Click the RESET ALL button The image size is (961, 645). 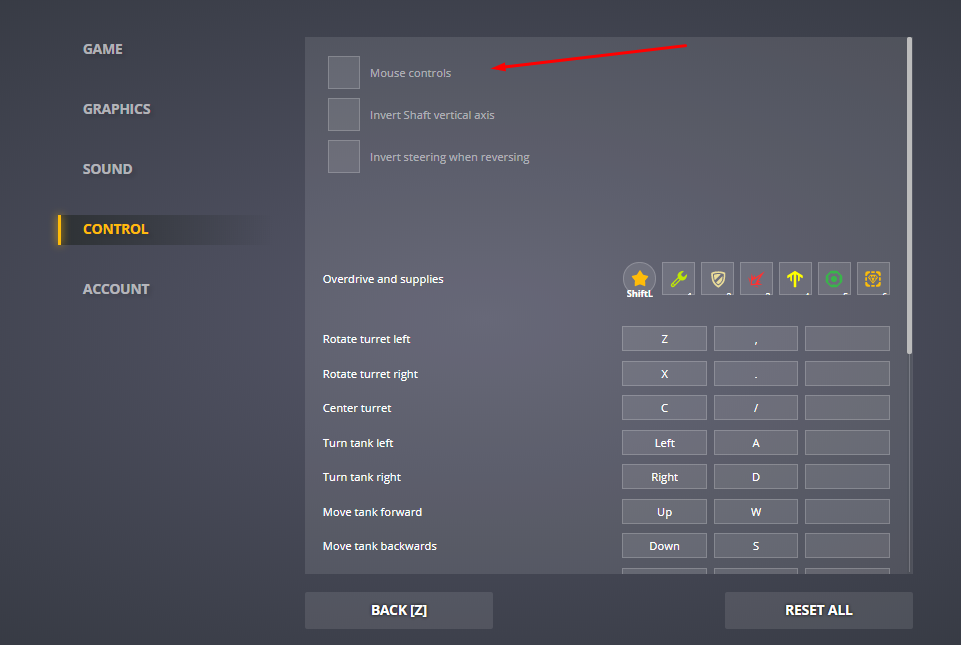818,610
